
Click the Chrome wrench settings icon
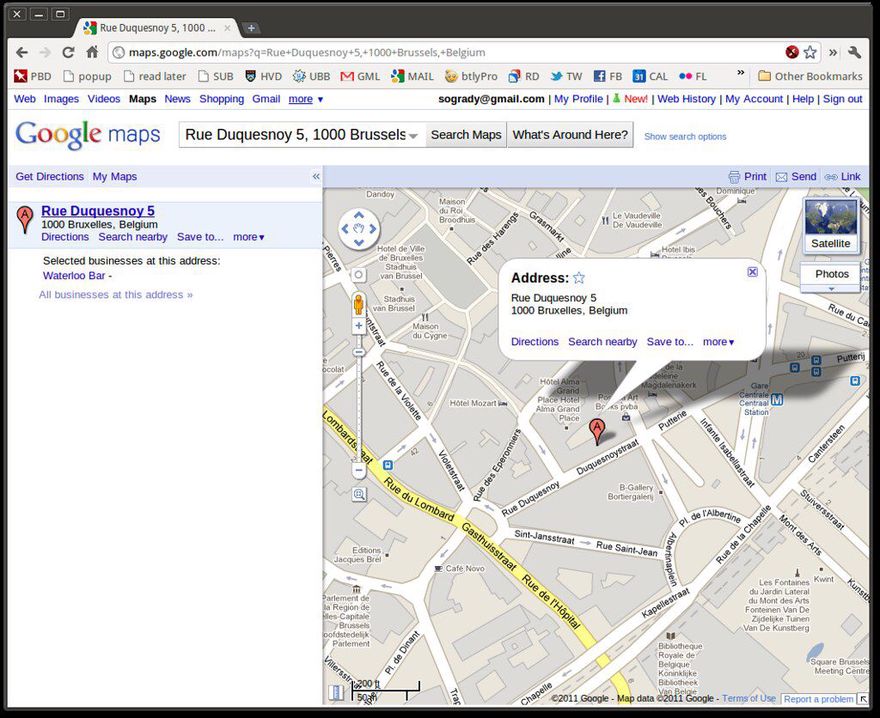tap(854, 52)
